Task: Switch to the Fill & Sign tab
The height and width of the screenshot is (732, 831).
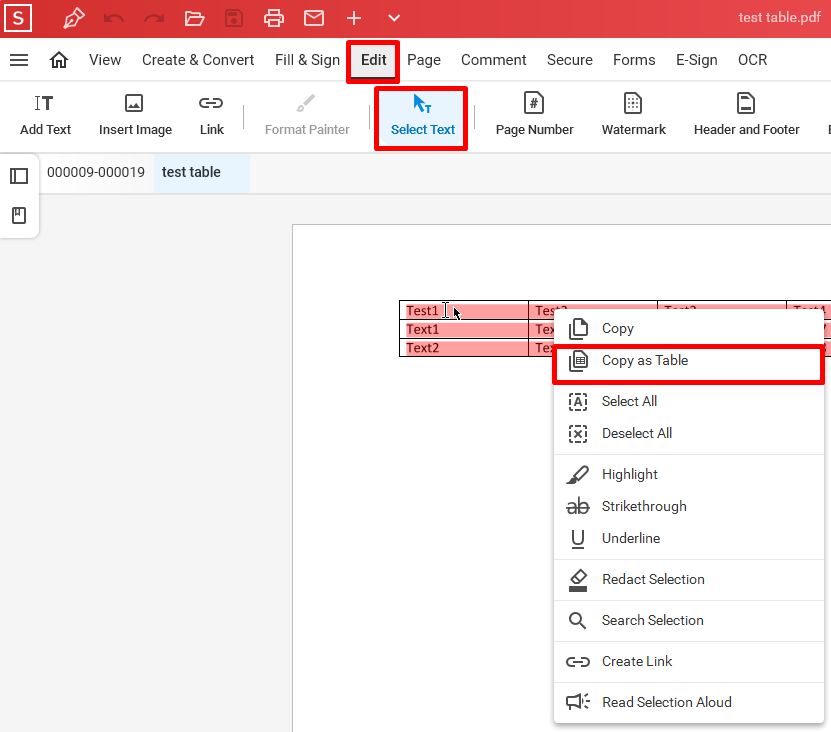Action: 307,60
